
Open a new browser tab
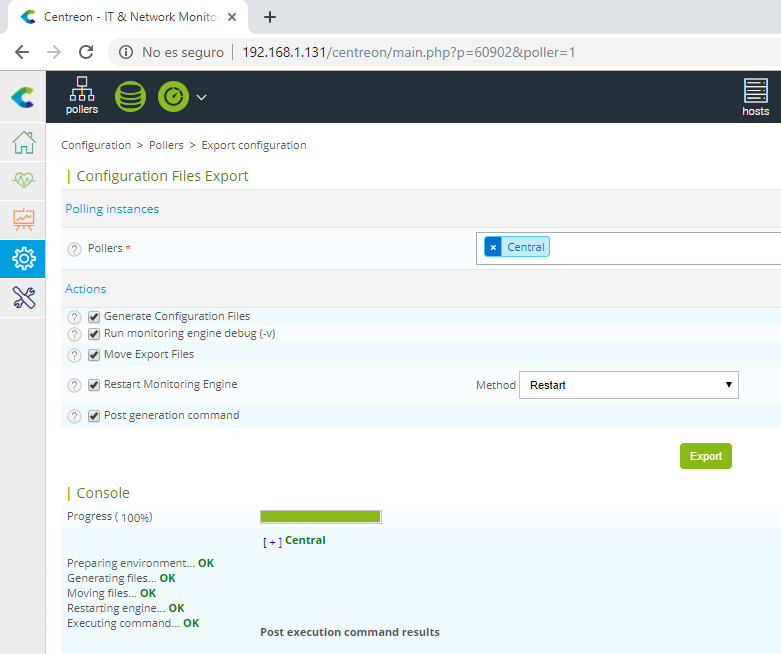click(270, 17)
